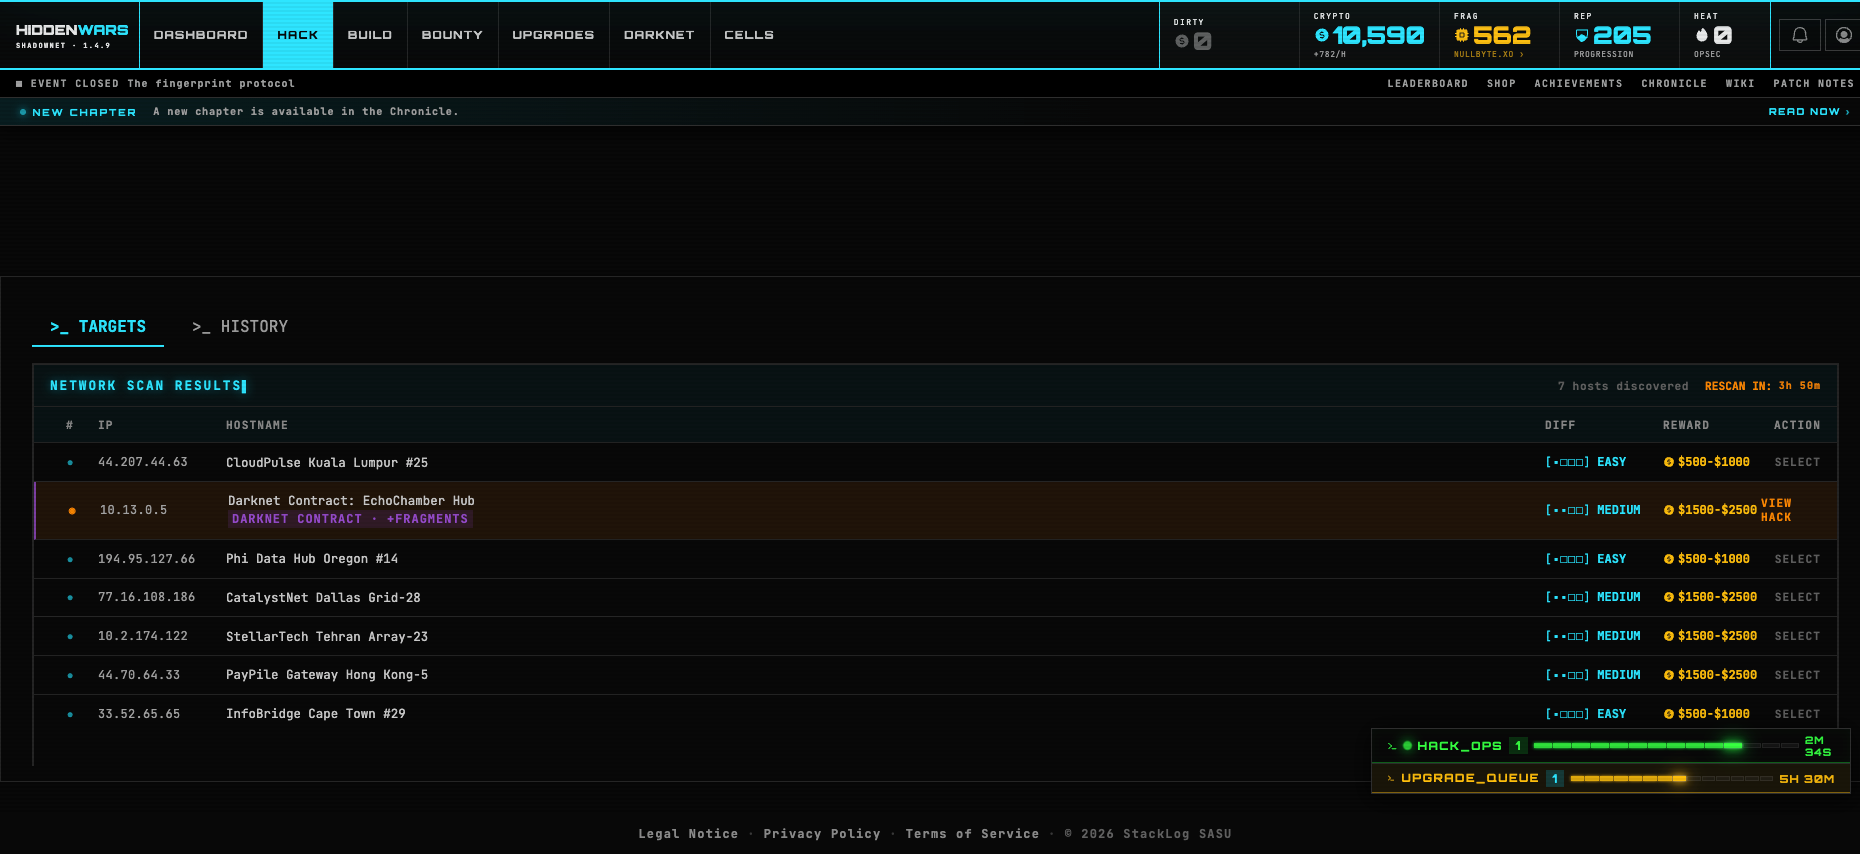The image size is (1860, 854).
Task: Open the Cells menu
Action: pos(749,35)
